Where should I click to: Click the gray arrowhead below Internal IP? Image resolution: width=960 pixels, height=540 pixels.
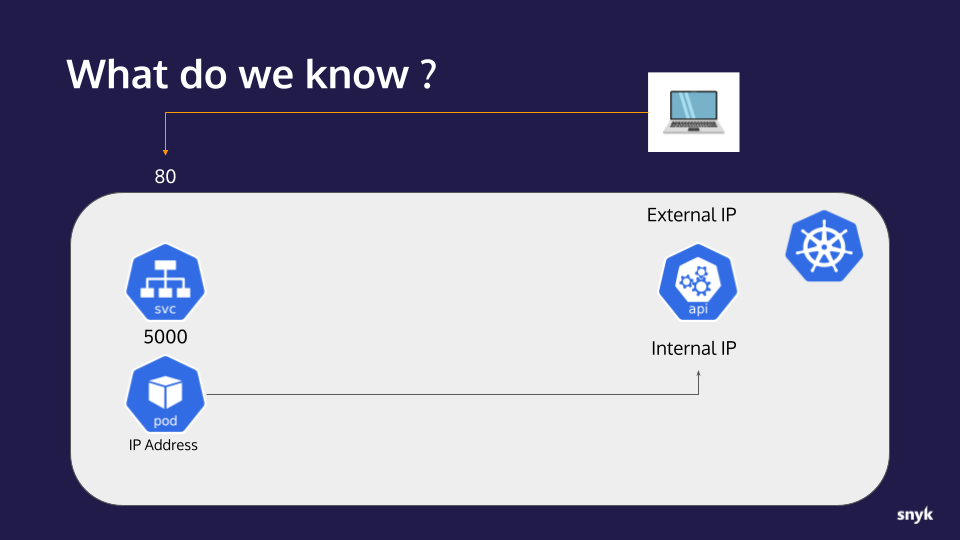699,374
